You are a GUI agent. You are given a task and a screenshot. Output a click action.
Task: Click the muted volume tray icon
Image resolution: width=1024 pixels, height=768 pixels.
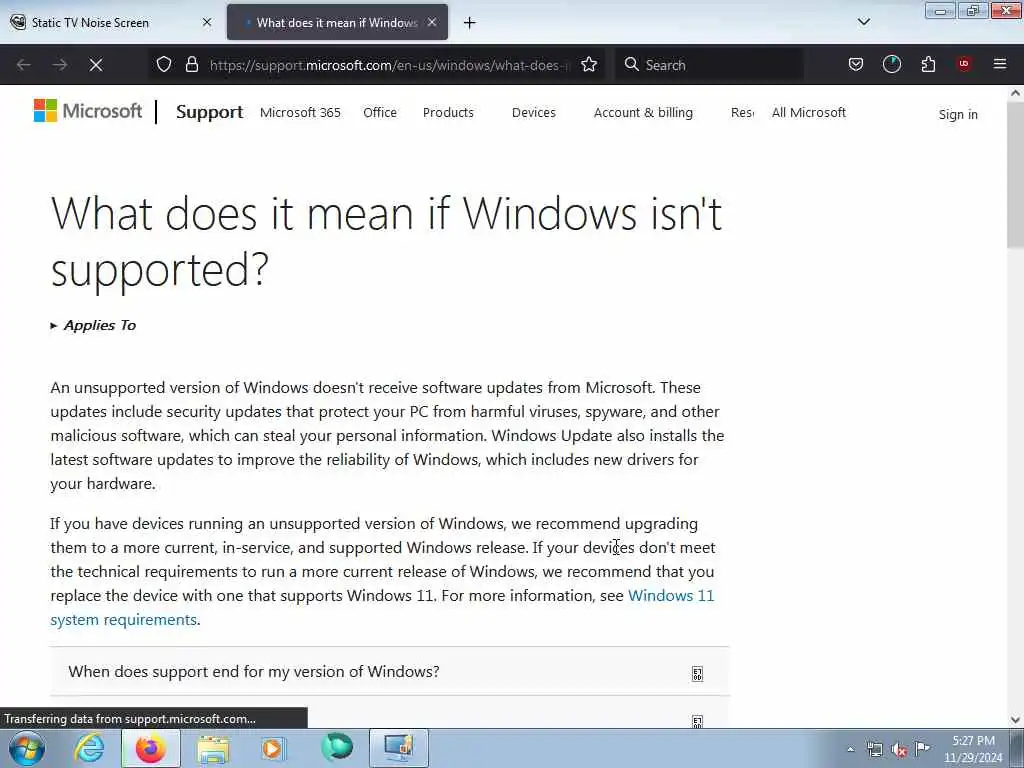[899, 749]
